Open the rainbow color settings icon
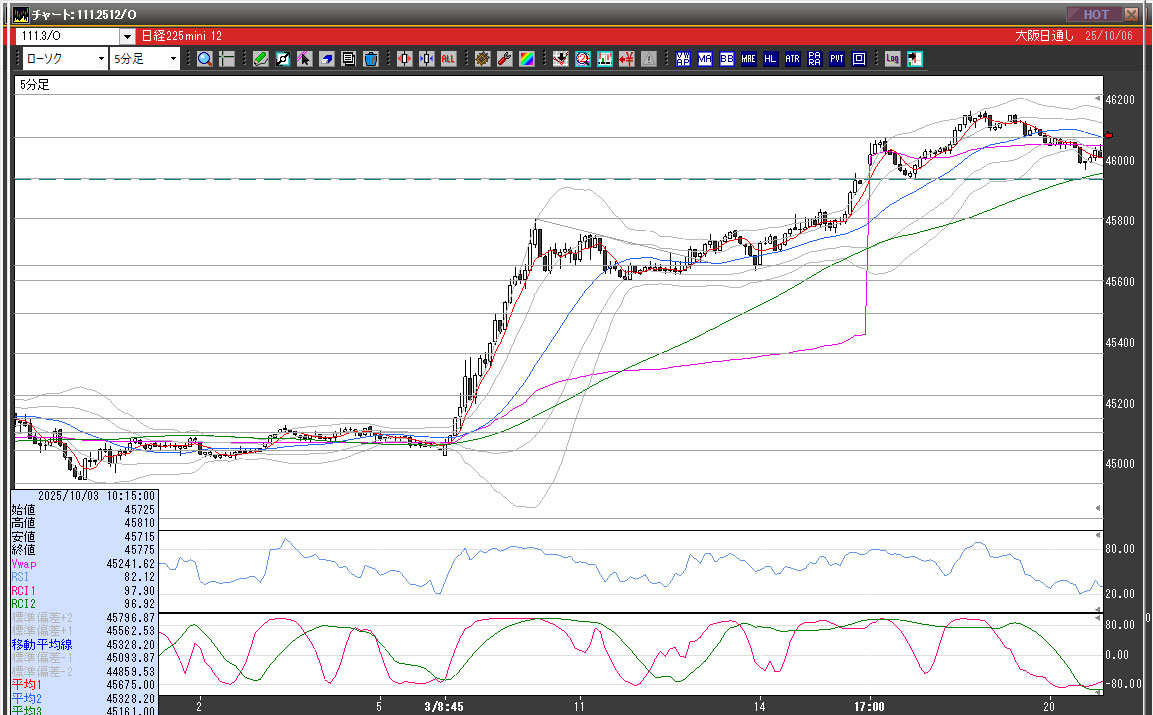 [526, 59]
